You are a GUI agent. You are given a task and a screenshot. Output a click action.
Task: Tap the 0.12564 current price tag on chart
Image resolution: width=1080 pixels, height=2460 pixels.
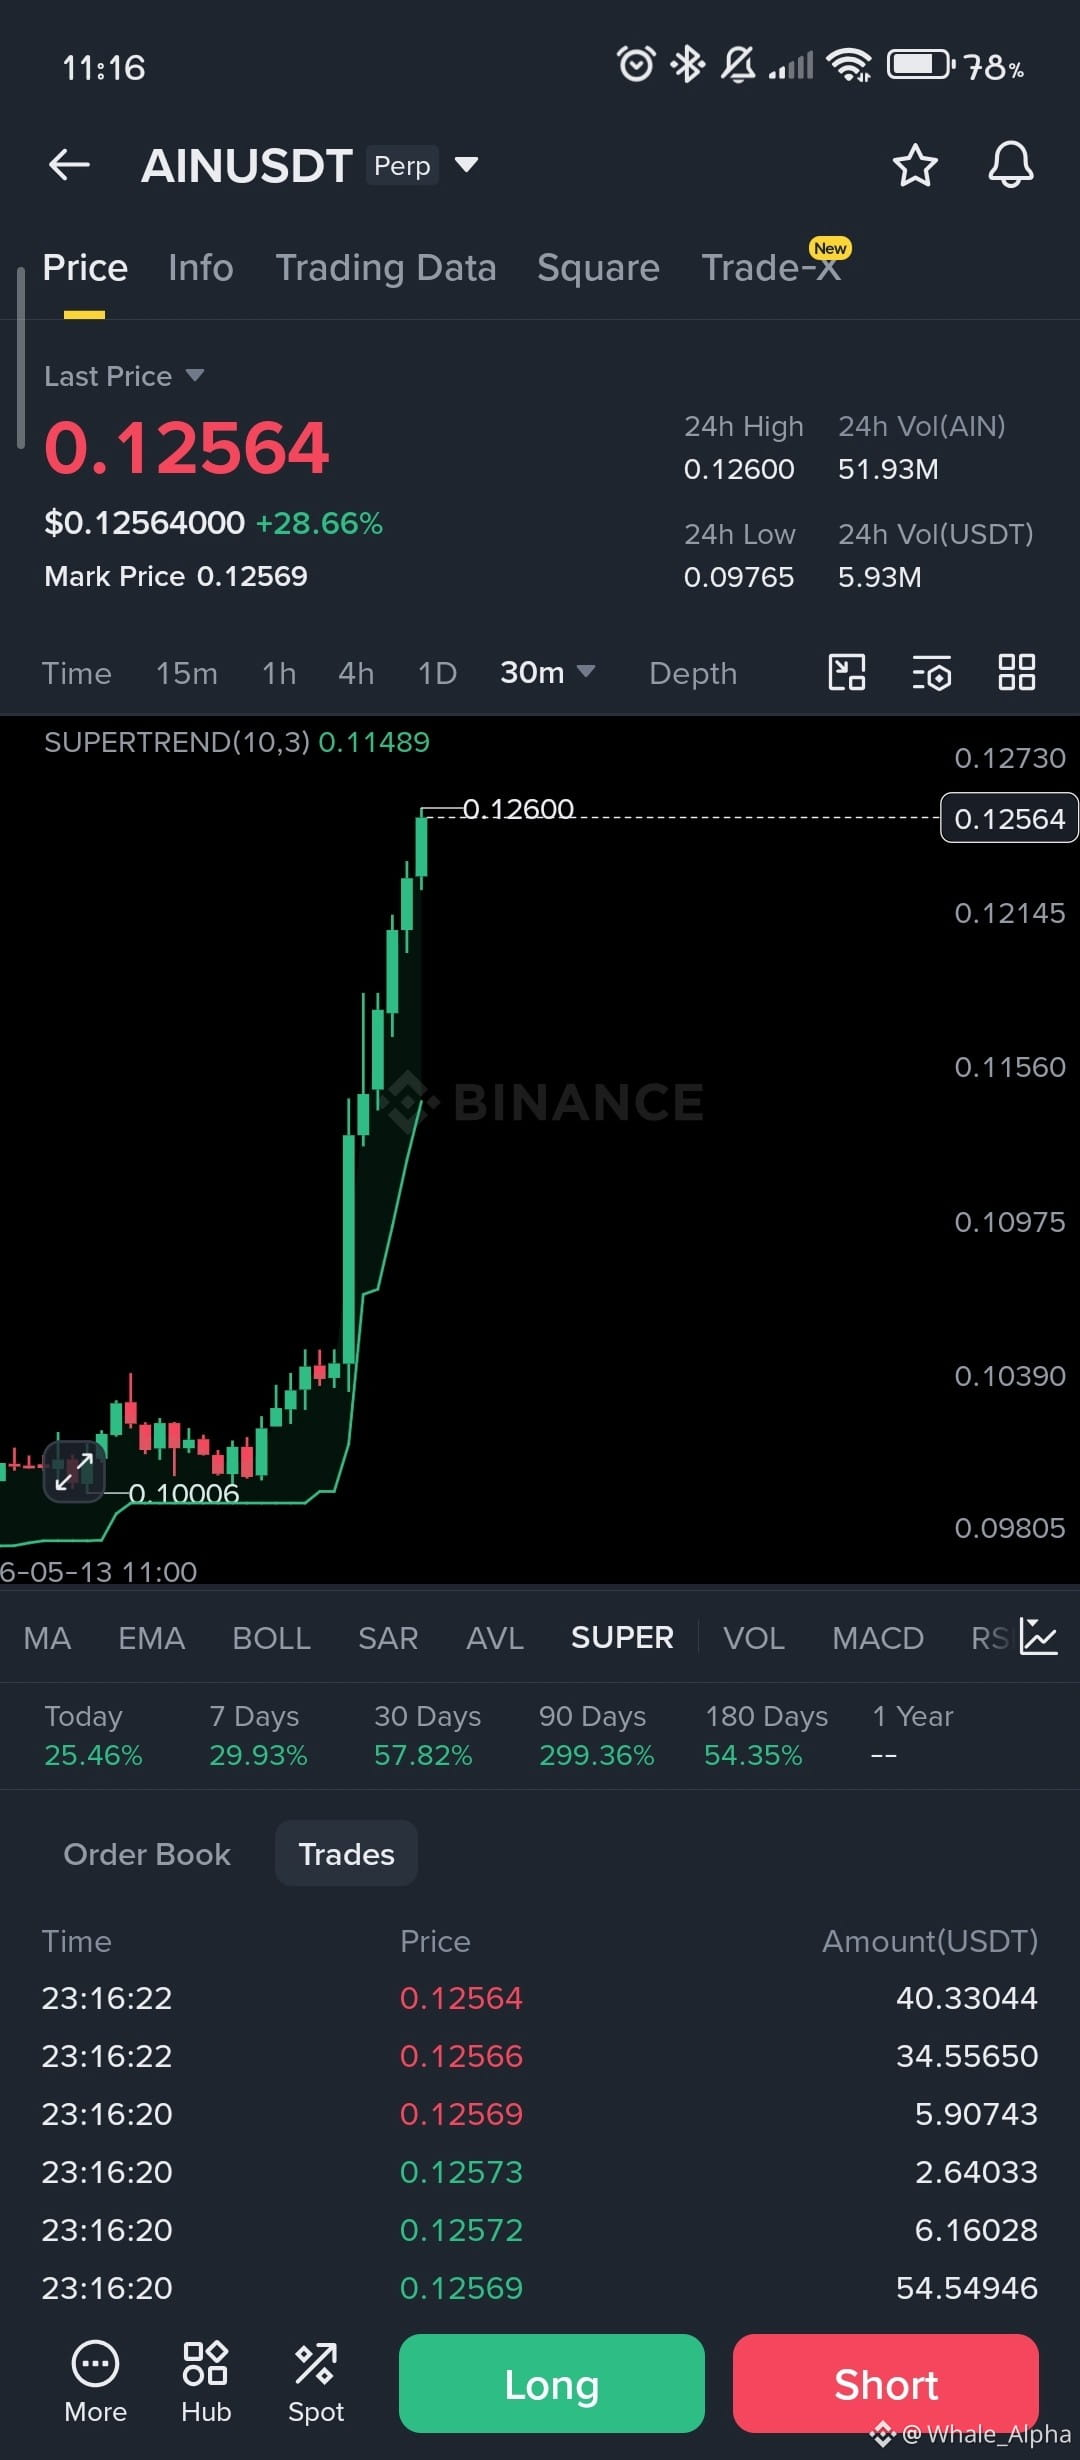pyautogui.click(x=1009, y=818)
